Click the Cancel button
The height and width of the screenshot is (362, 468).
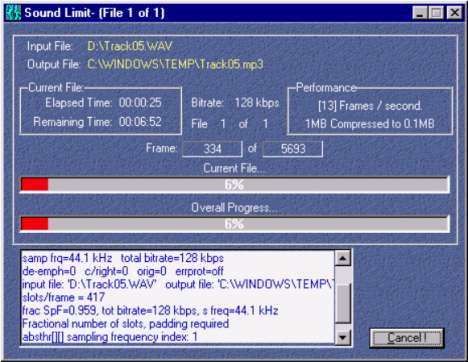pos(407,338)
